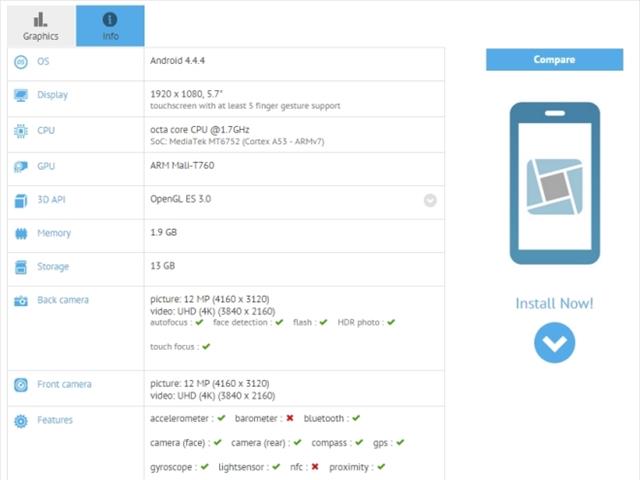Click the camera (rear) check mark
Screen dimensions: 640x480
click(x=298, y=442)
